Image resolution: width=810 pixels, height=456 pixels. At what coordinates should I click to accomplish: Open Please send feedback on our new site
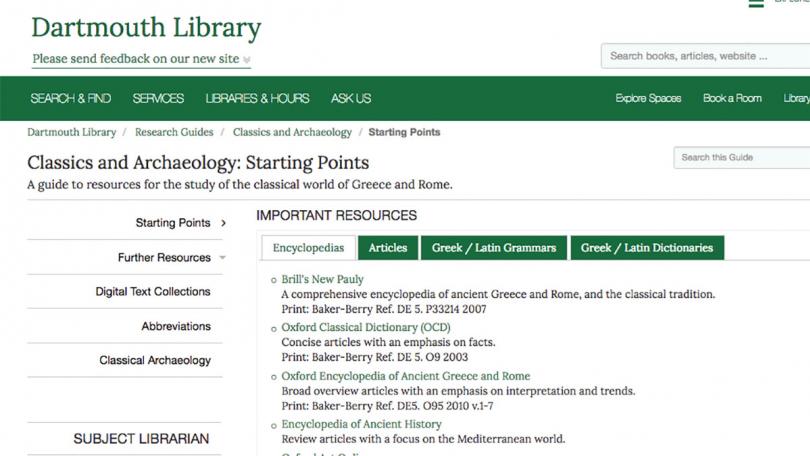click(136, 59)
